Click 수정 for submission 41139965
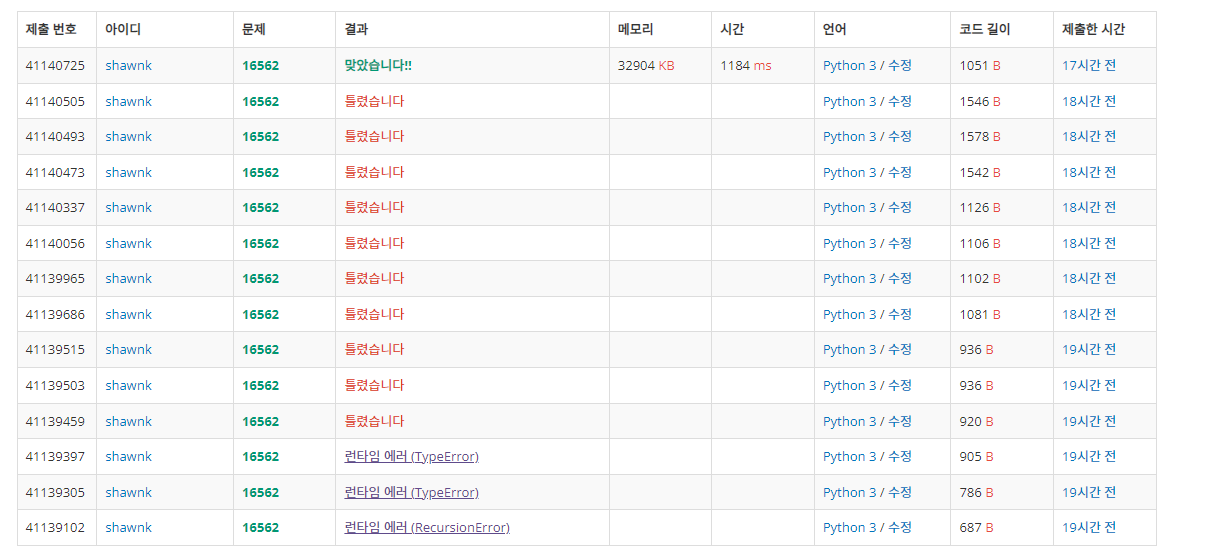The image size is (1211, 551). [x=900, y=278]
